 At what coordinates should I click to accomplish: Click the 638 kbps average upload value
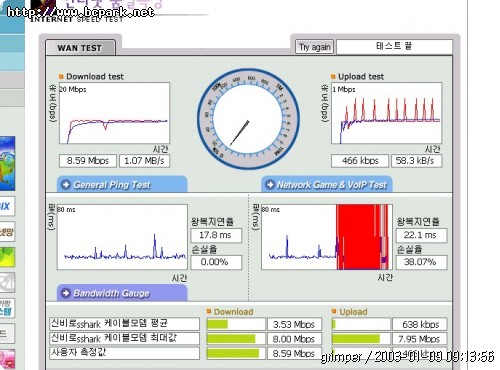(x=420, y=324)
